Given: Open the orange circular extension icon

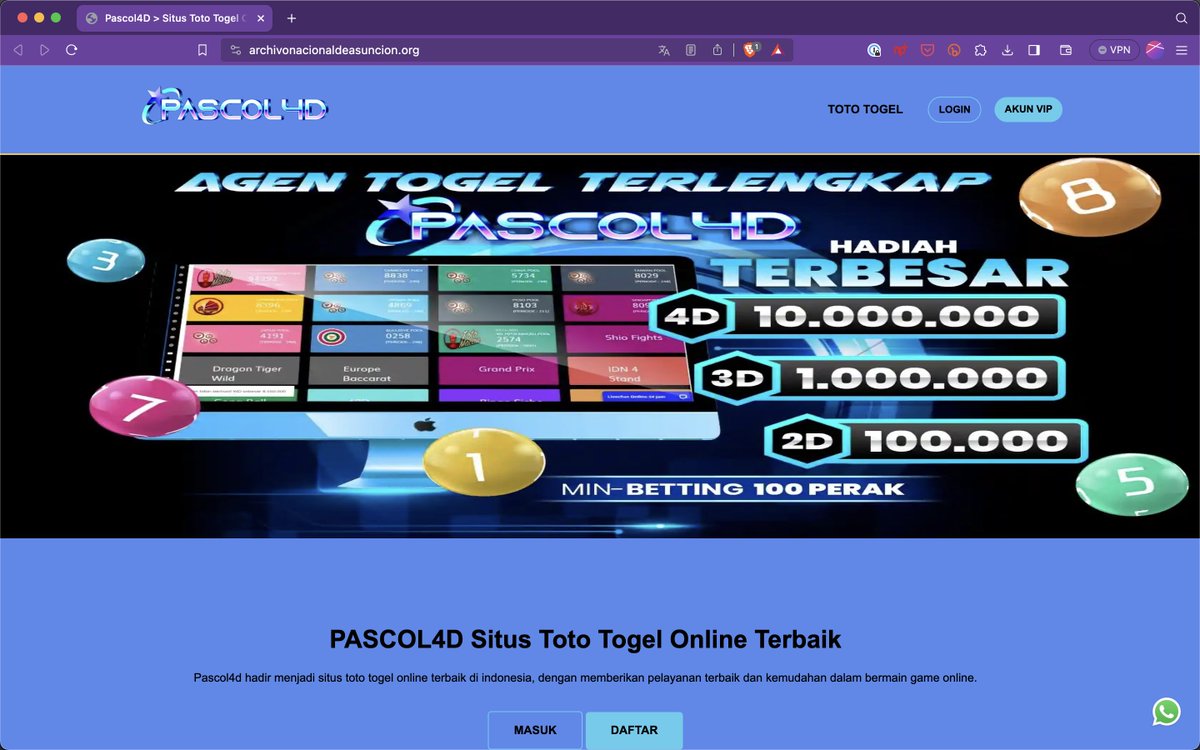Looking at the screenshot, I should 954,50.
